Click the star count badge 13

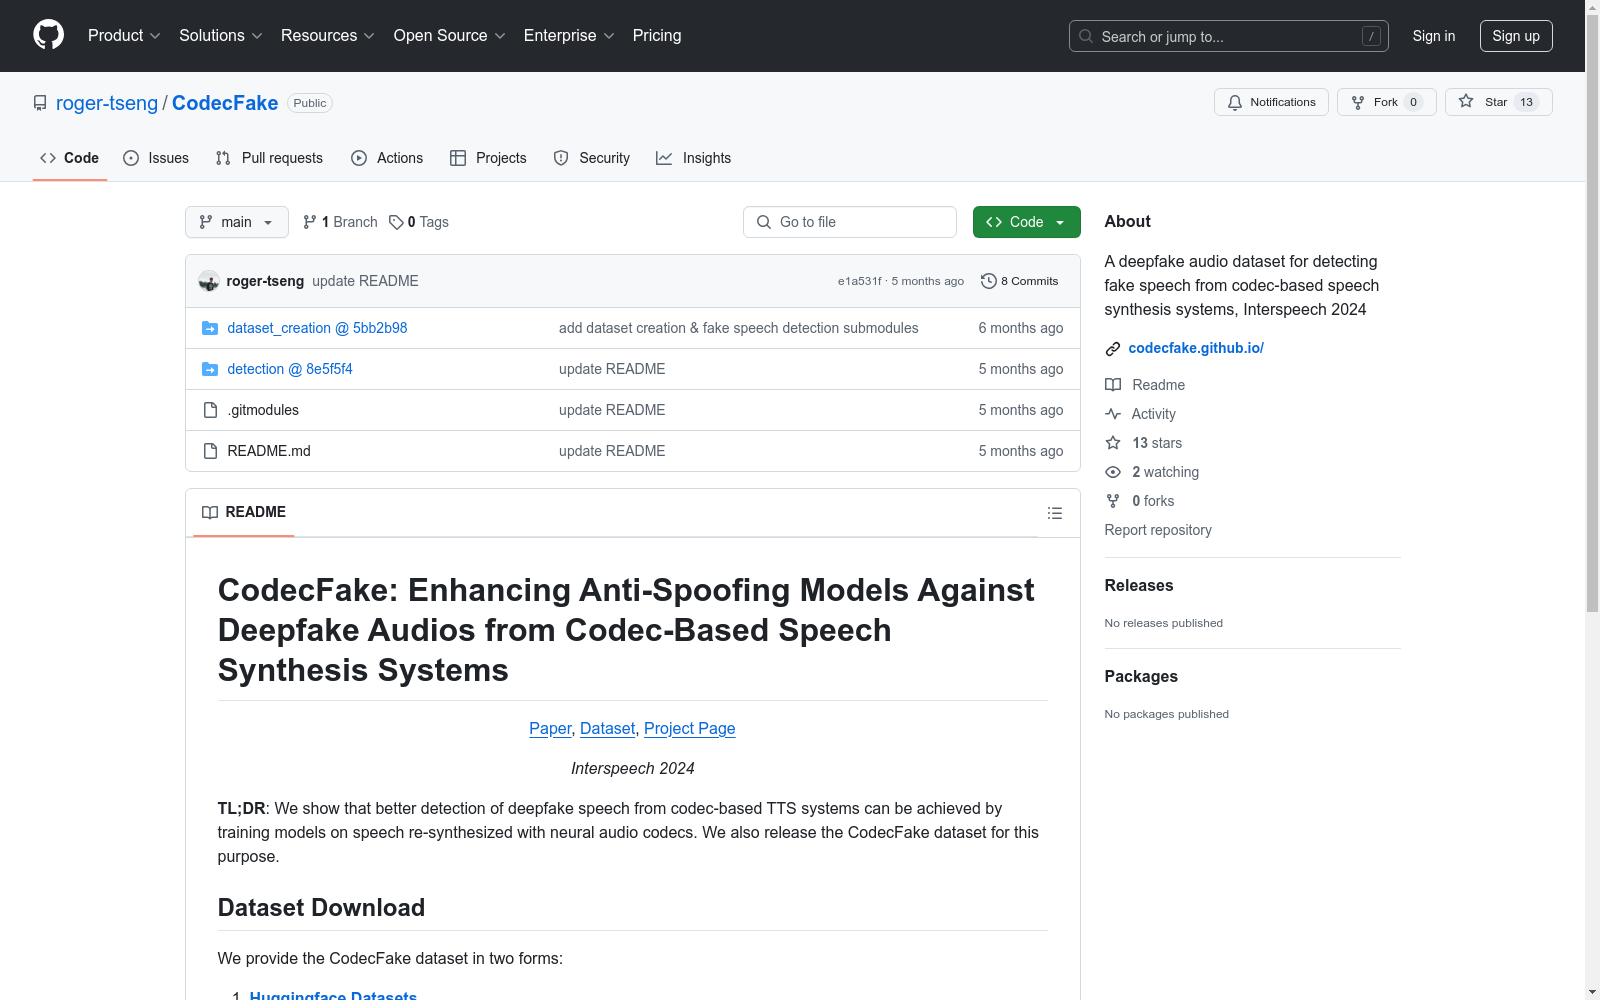coord(1526,102)
